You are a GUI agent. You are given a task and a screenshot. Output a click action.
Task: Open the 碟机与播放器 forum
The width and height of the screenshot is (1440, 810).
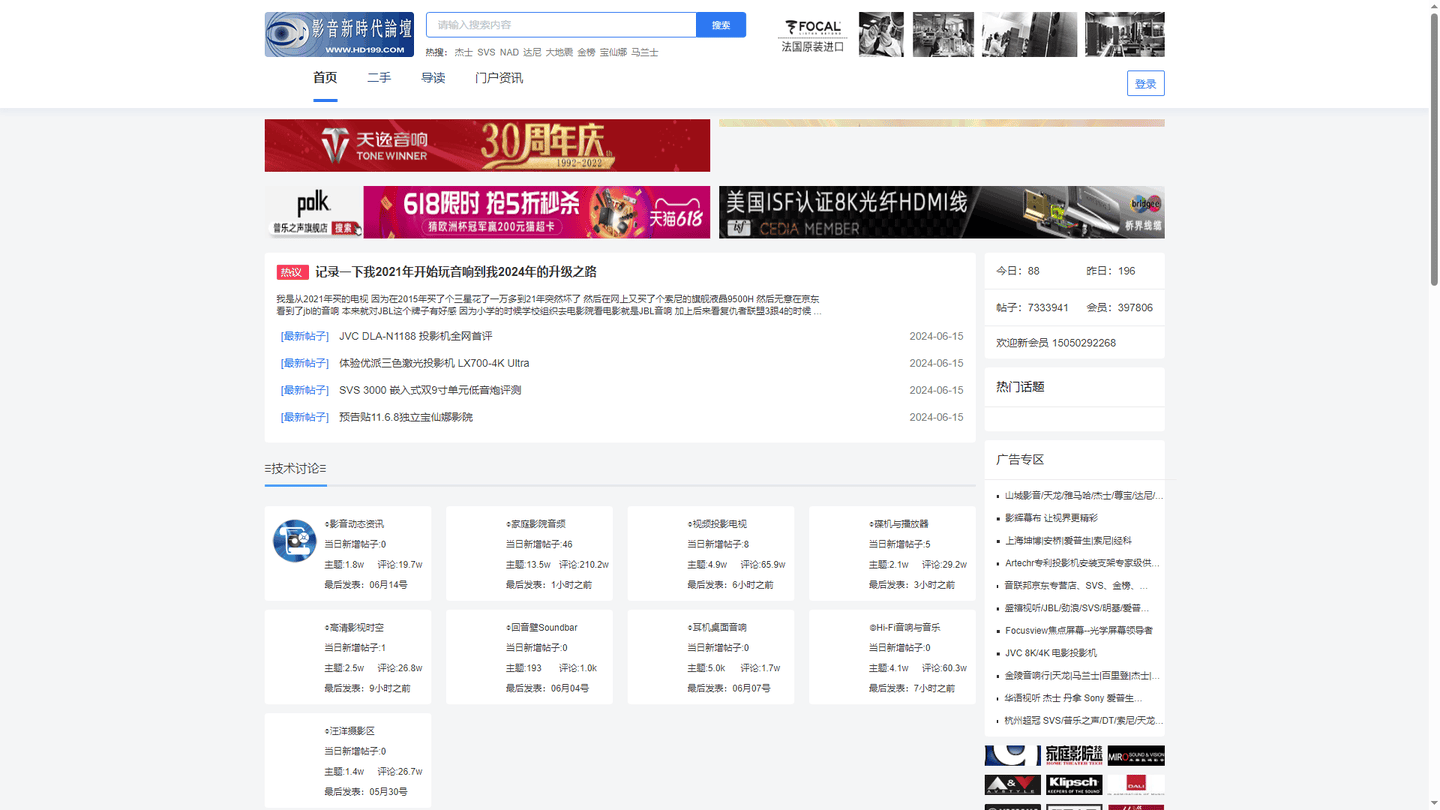pos(899,524)
